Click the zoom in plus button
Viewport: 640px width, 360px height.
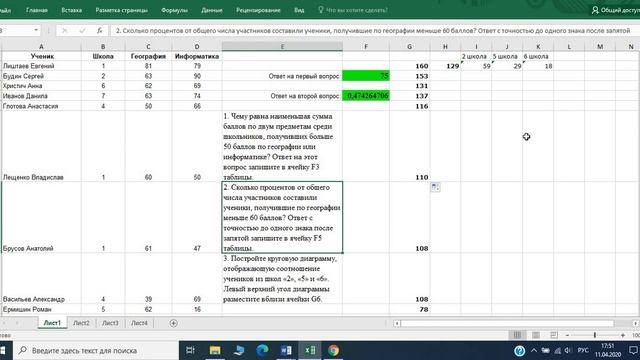click(623, 335)
